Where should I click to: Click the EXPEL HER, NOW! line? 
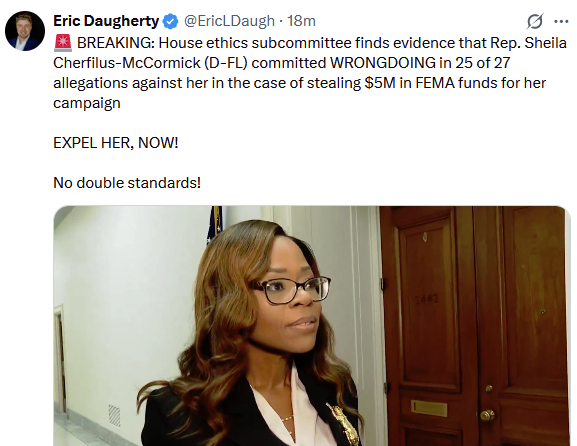[116, 143]
